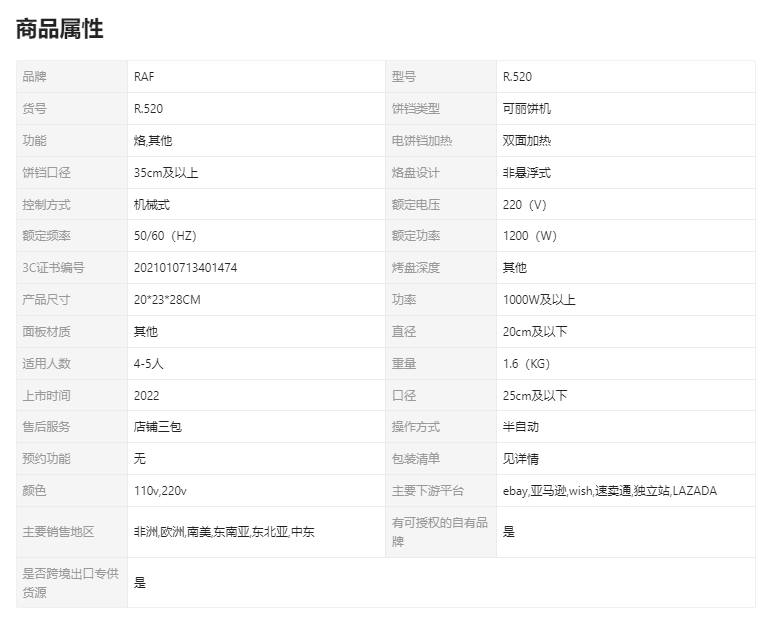Click the 电饼铛加热 label
Viewport: 771px width, 619px height.
(422, 141)
